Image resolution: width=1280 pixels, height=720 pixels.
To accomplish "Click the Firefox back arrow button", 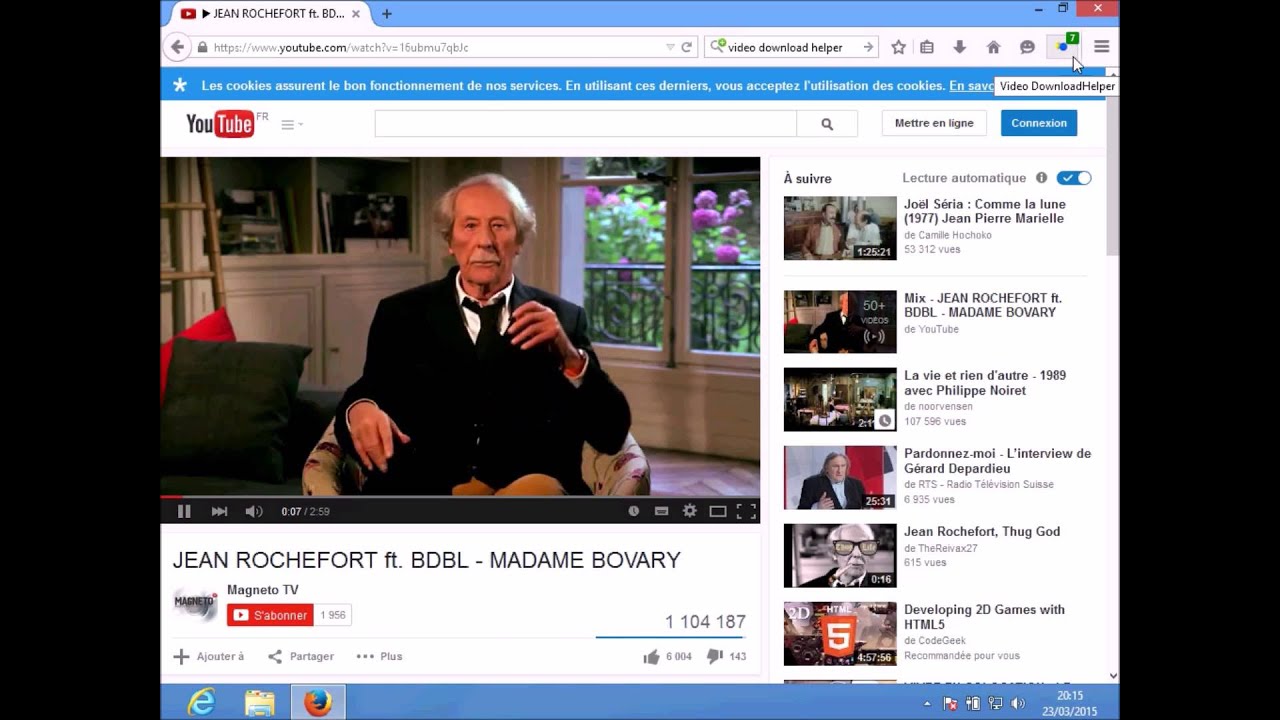I will [x=177, y=47].
